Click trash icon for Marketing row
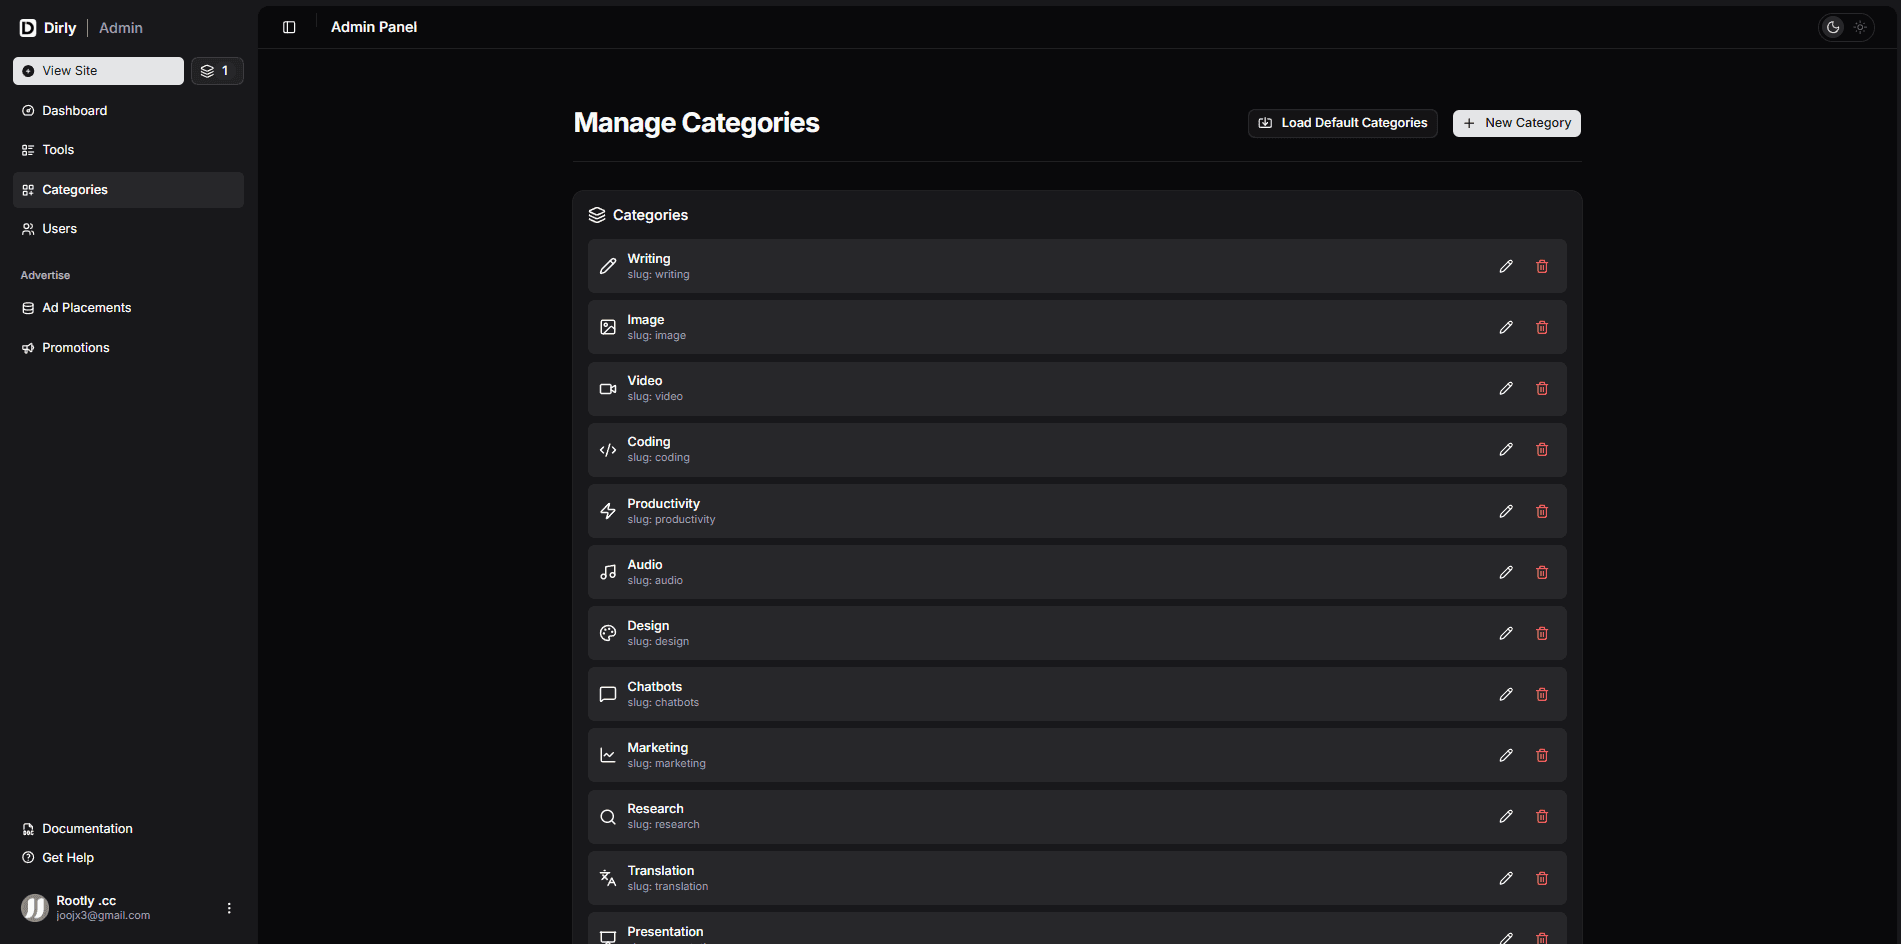This screenshot has height=944, width=1901. point(1541,755)
